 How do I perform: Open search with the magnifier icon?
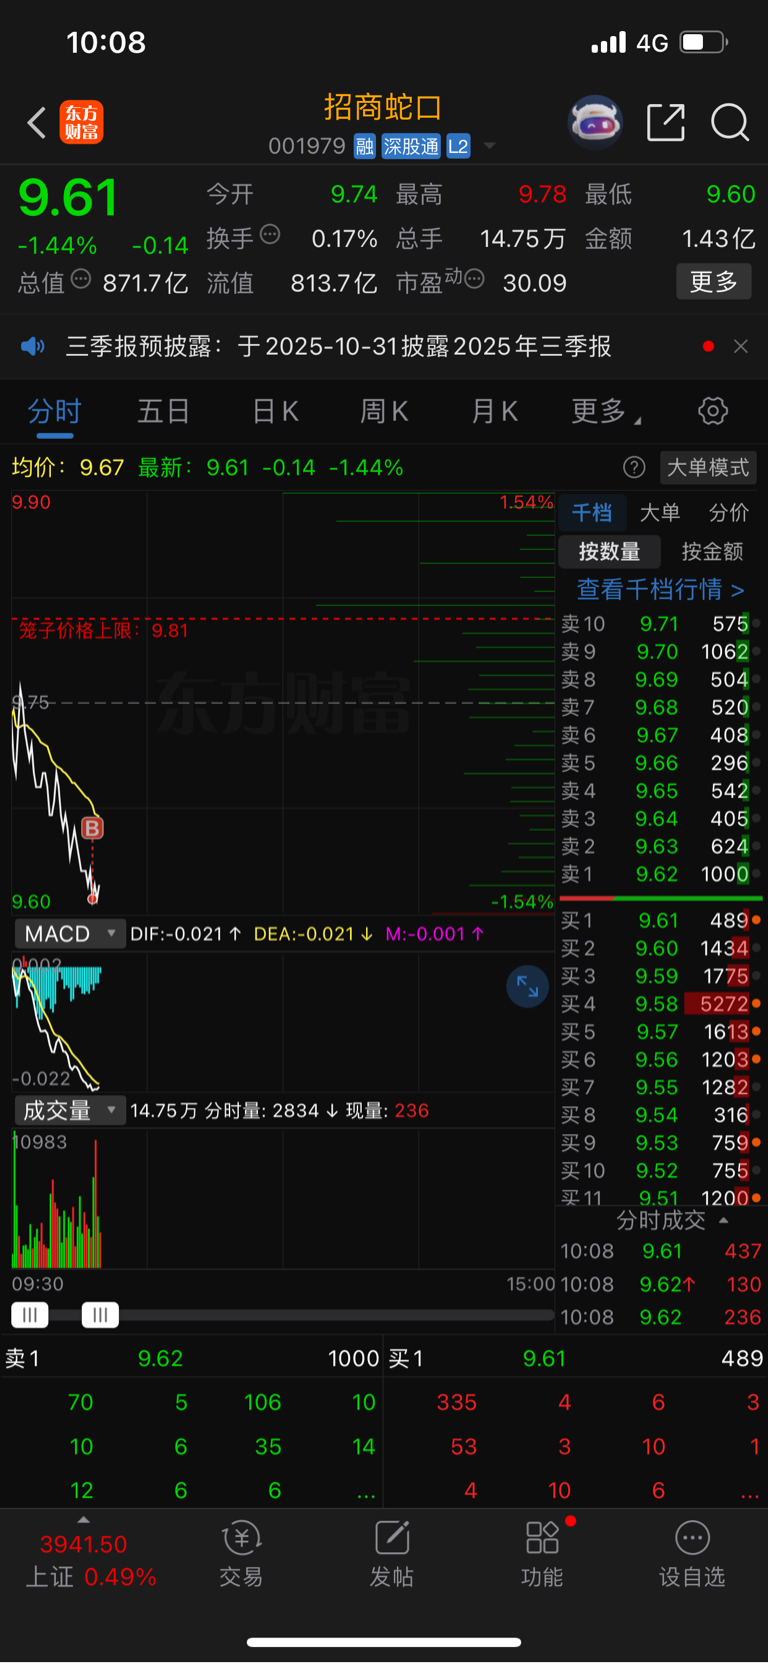pyautogui.click(x=730, y=123)
